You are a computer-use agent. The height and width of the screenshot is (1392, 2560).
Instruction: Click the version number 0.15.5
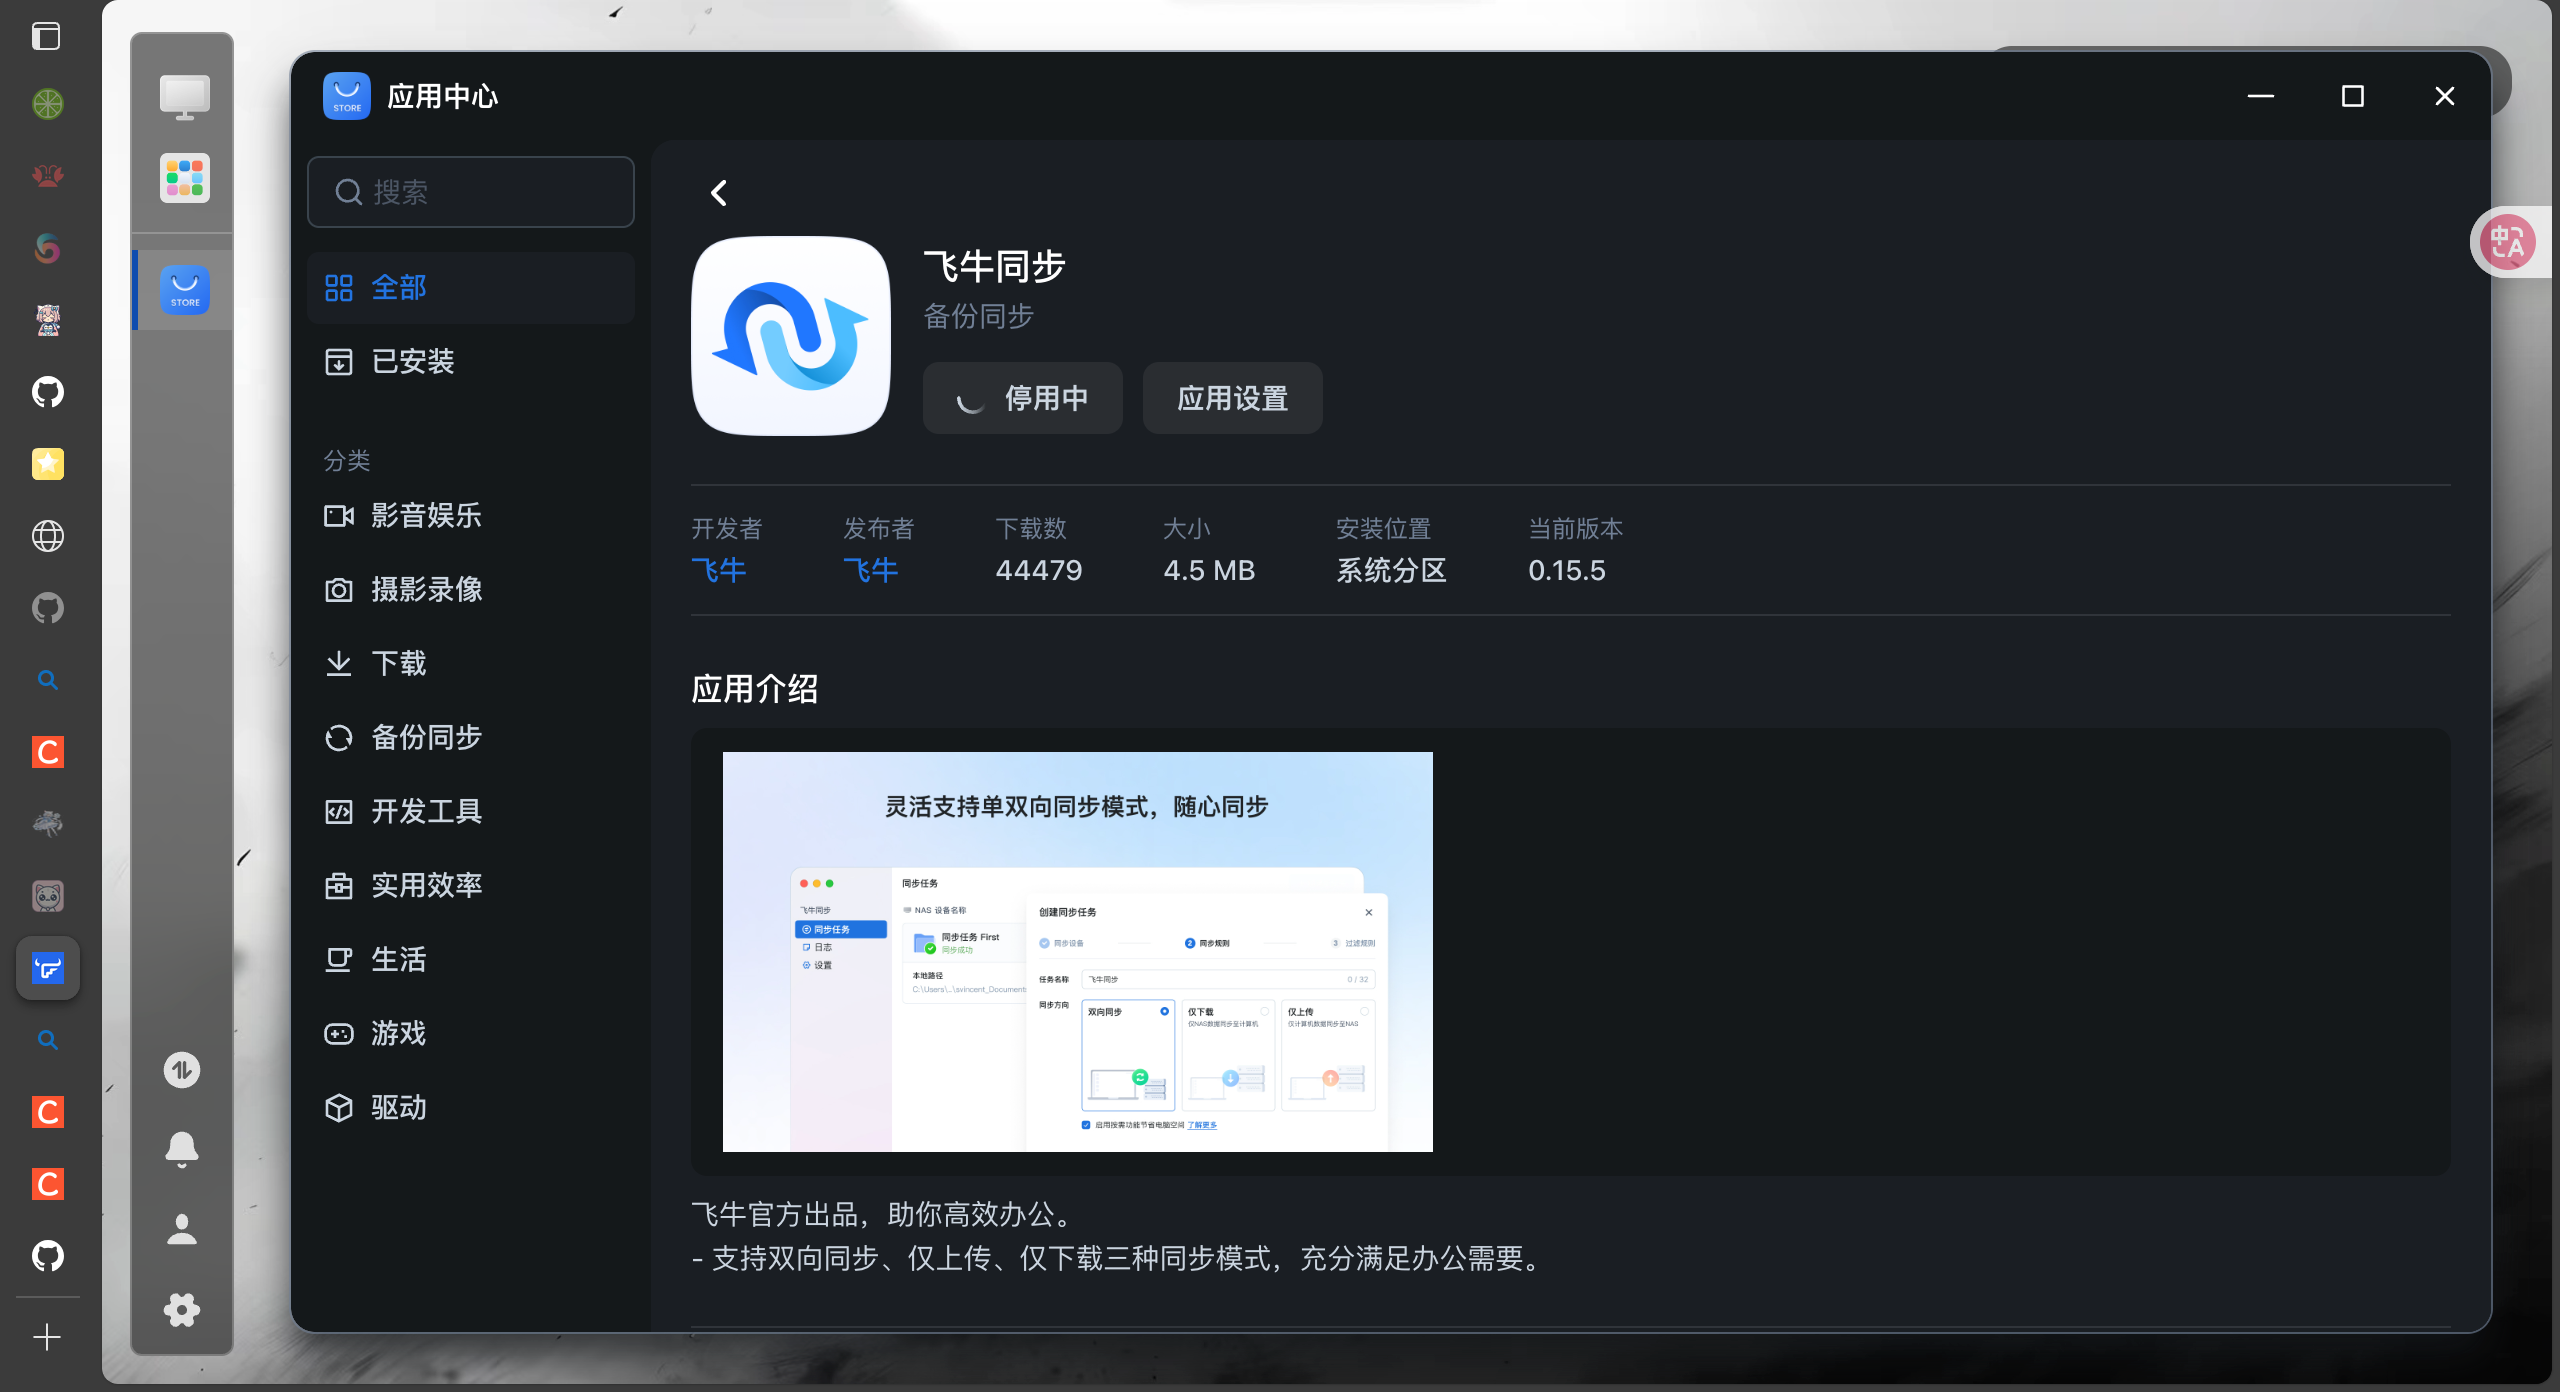click(1567, 570)
